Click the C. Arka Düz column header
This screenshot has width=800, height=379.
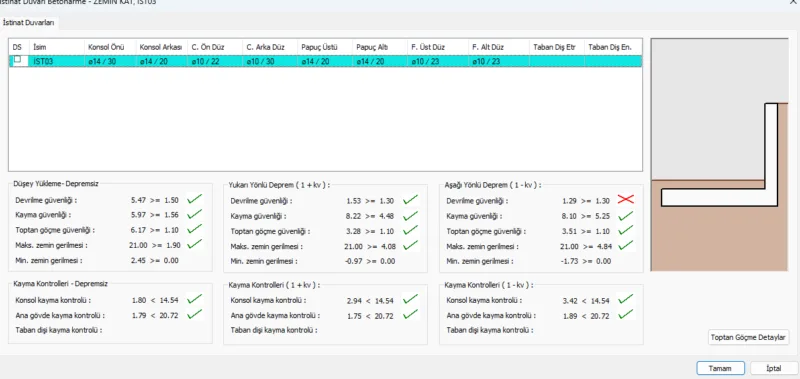click(270, 47)
